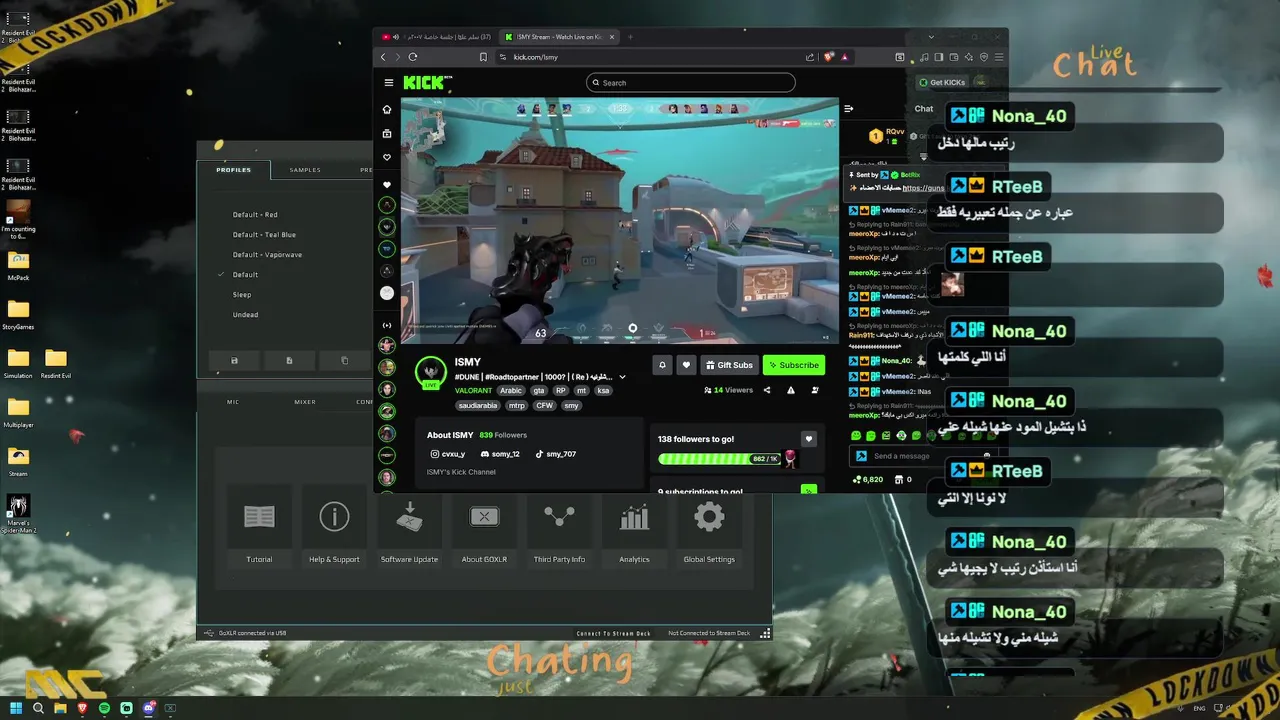This screenshot has width=1280, height=720.
Task: Collapse the Kick chat panel icon
Action: [x=849, y=109]
